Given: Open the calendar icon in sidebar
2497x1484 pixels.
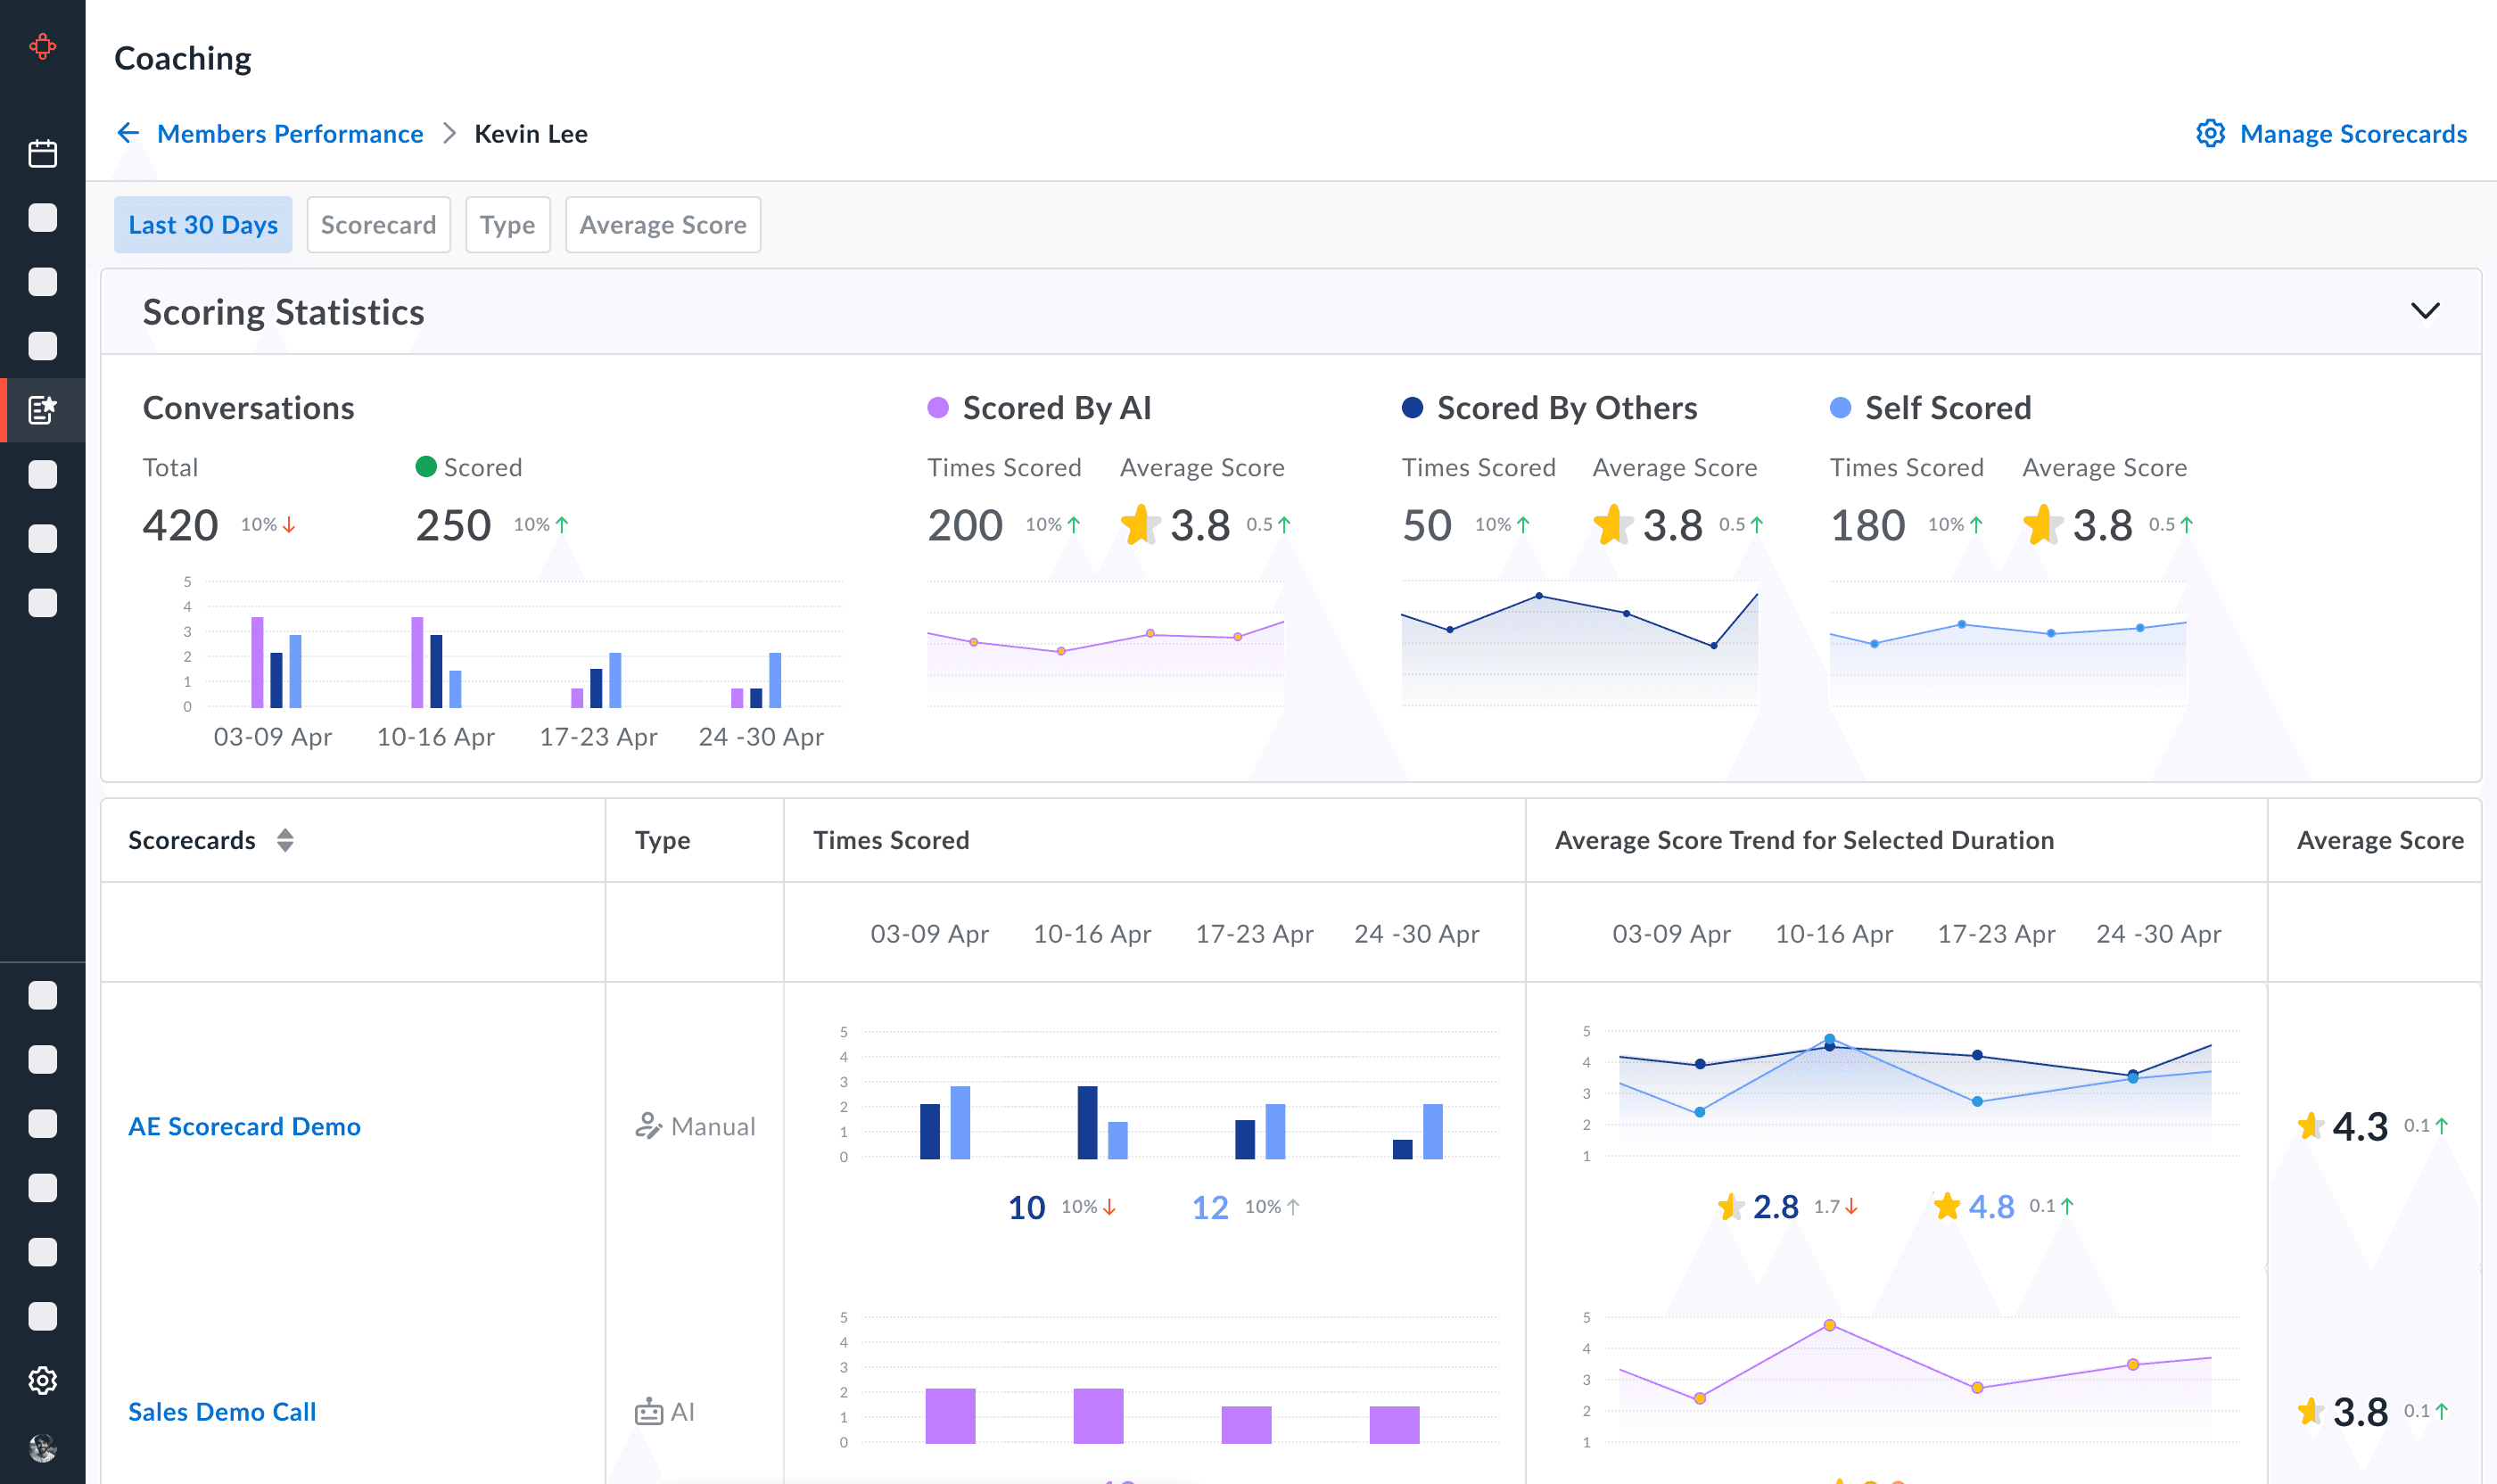Looking at the screenshot, I should (x=42, y=153).
